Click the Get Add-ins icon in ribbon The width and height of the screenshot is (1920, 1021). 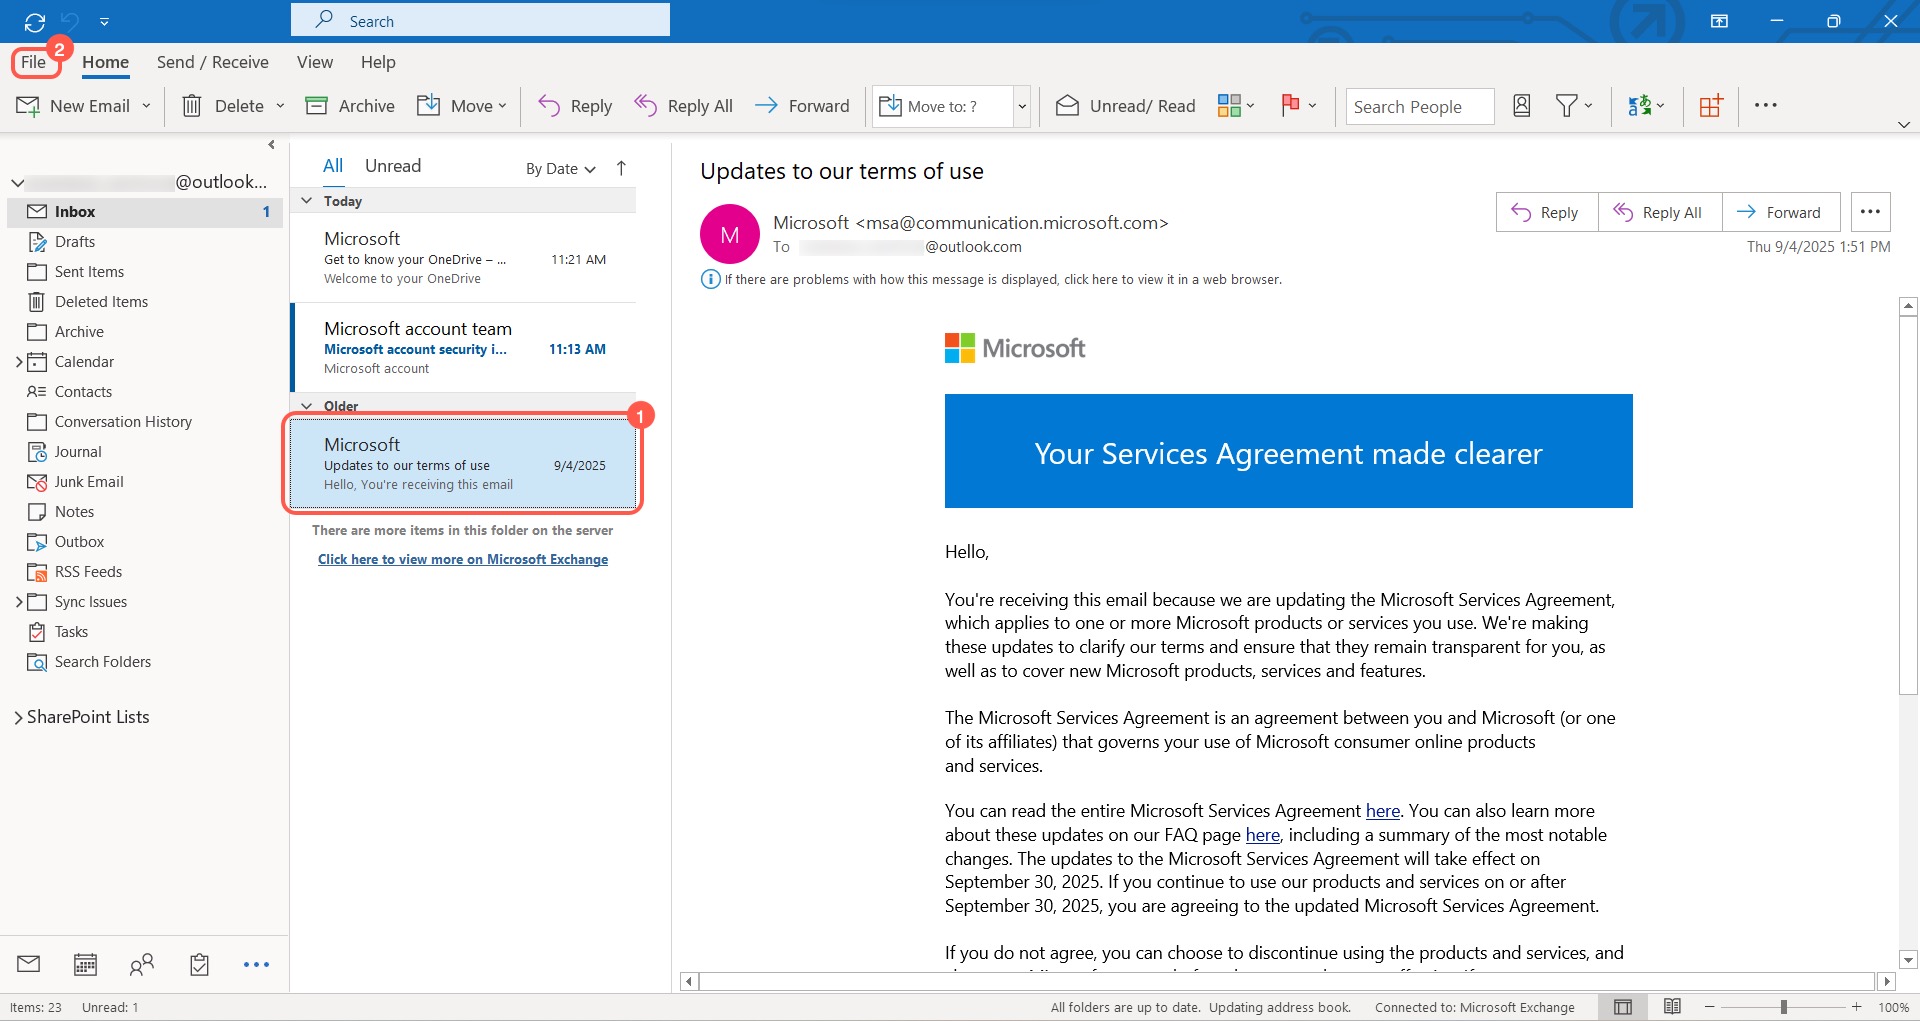coord(1711,106)
